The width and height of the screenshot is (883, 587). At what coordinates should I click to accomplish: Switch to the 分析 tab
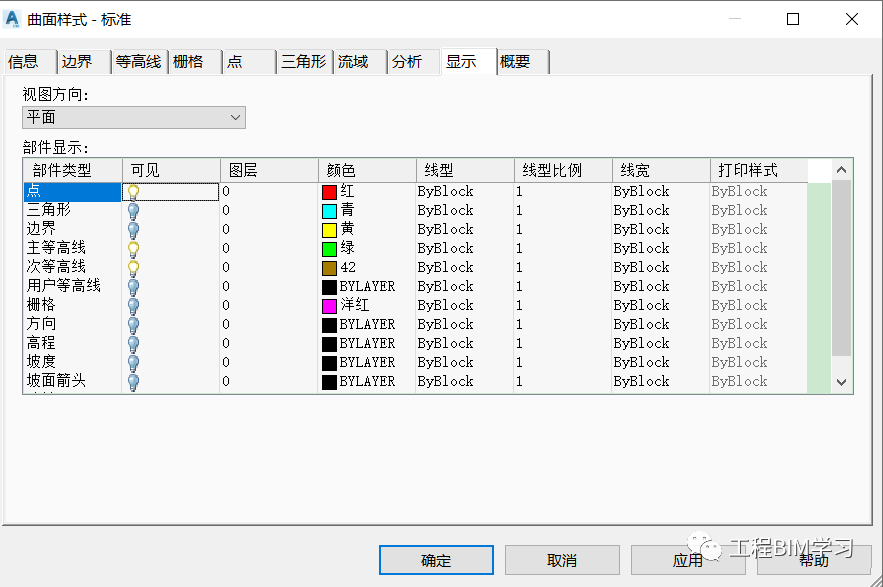click(413, 61)
